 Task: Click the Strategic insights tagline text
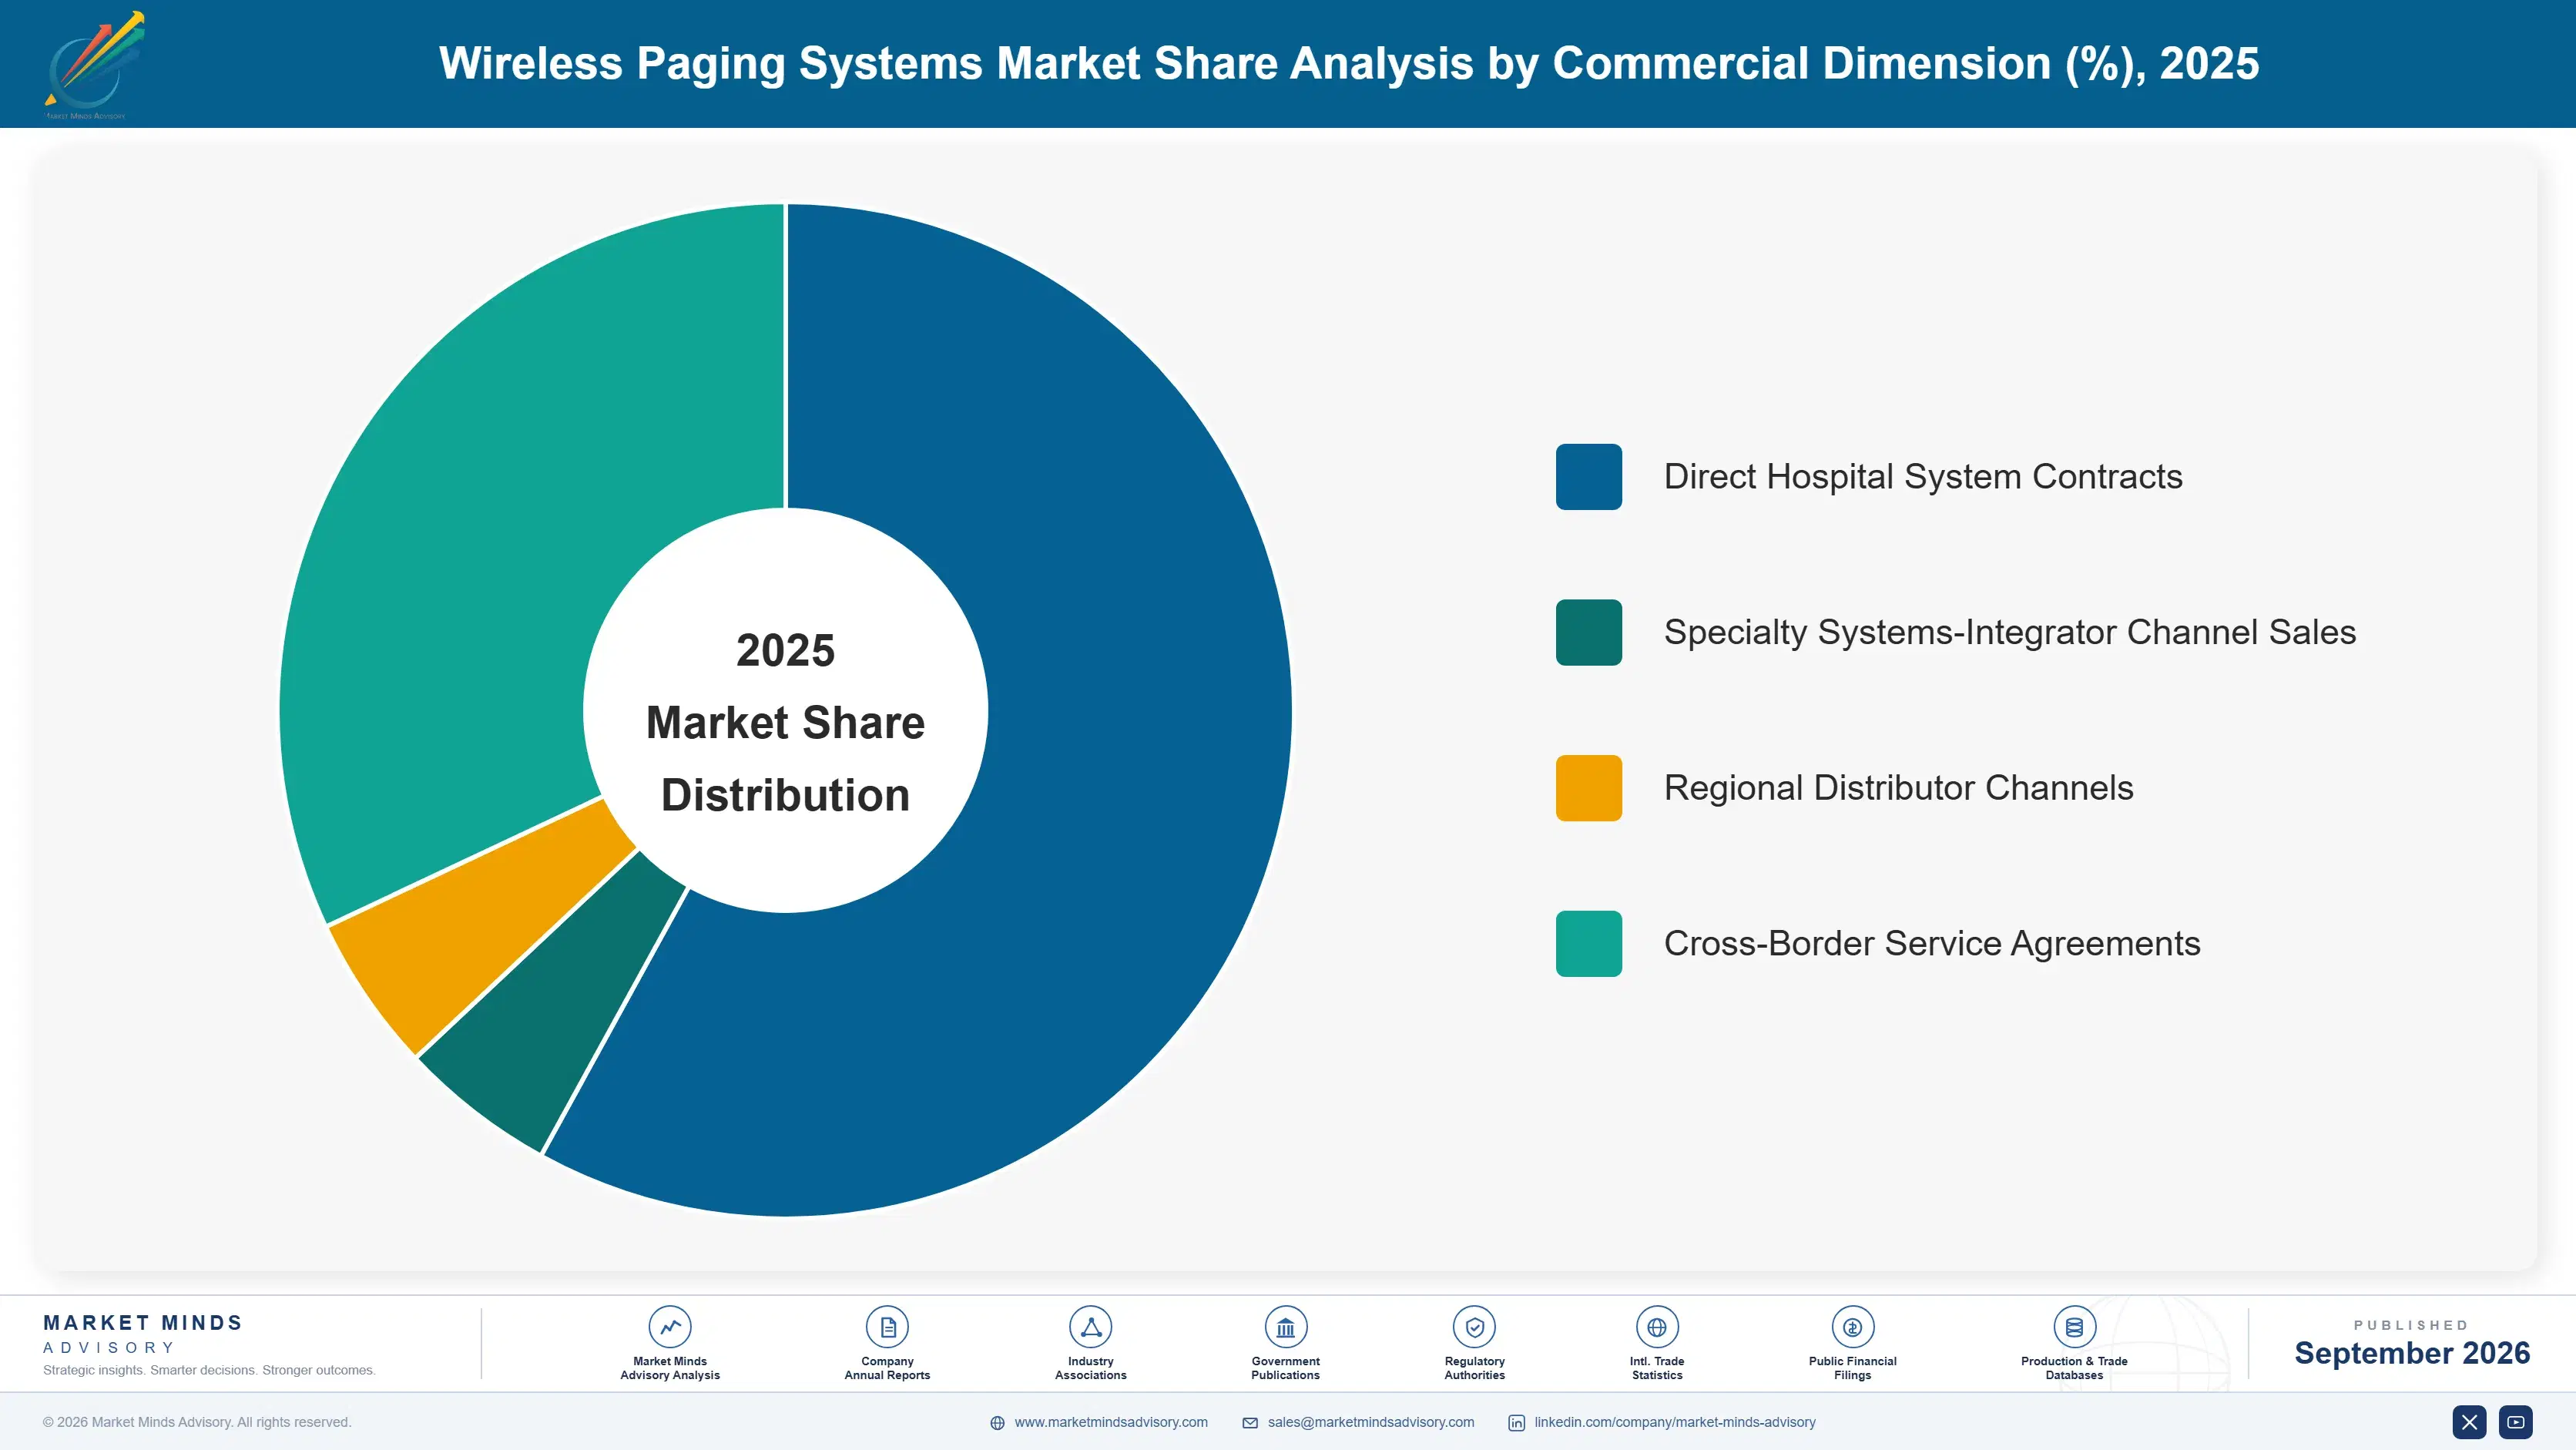click(x=209, y=1370)
